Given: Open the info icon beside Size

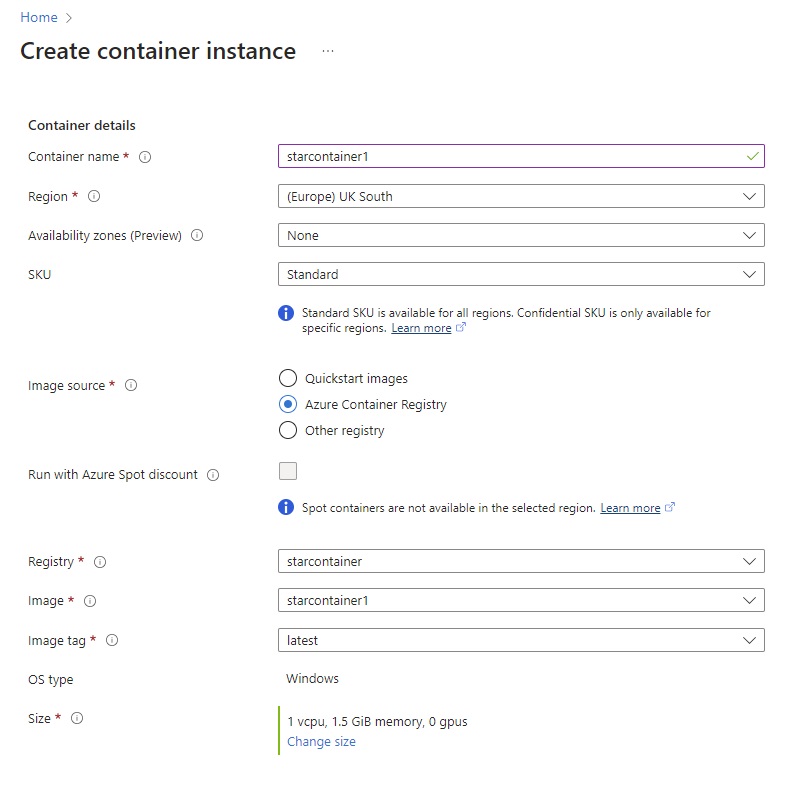Looking at the screenshot, I should (x=77, y=718).
